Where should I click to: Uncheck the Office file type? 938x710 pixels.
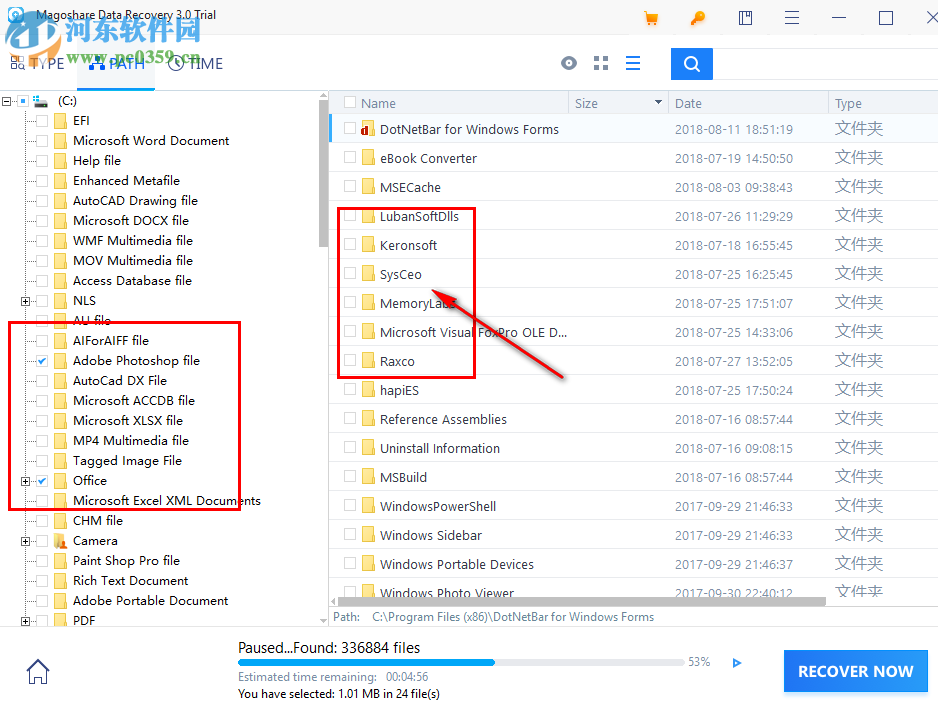(x=42, y=480)
